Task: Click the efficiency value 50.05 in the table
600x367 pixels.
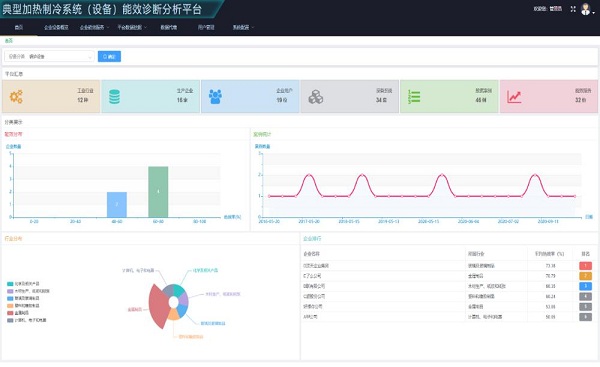Action: [550, 317]
